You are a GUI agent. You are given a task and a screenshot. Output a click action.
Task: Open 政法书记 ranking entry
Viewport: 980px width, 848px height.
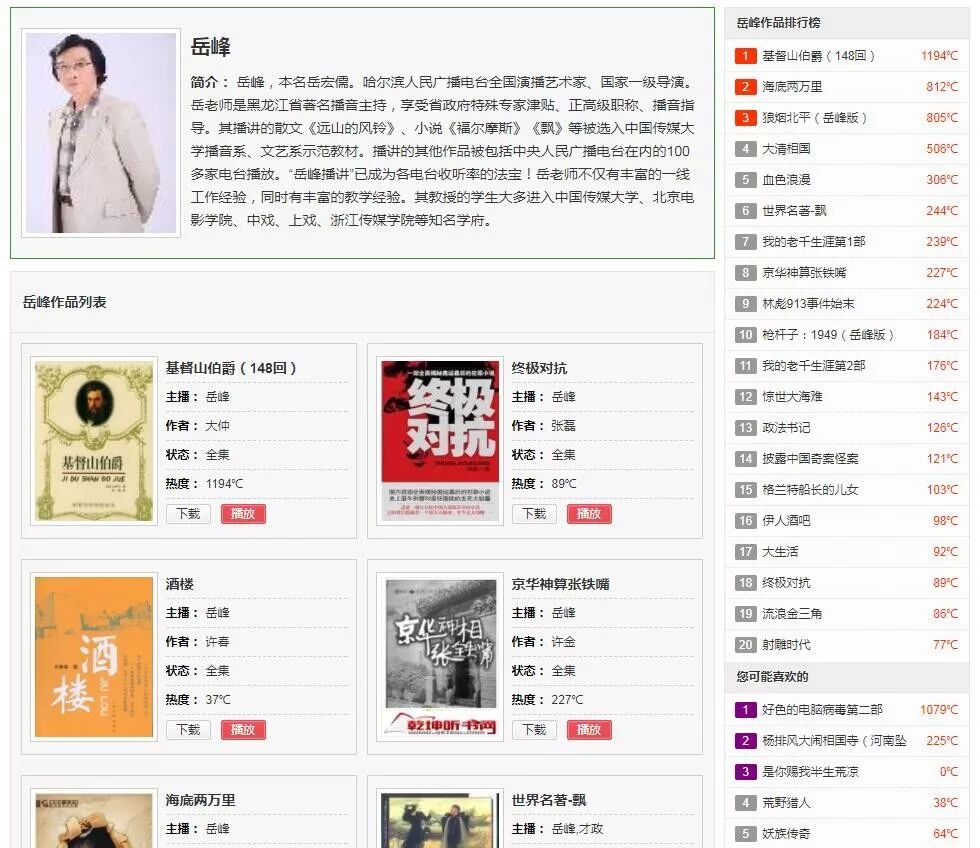click(x=786, y=428)
